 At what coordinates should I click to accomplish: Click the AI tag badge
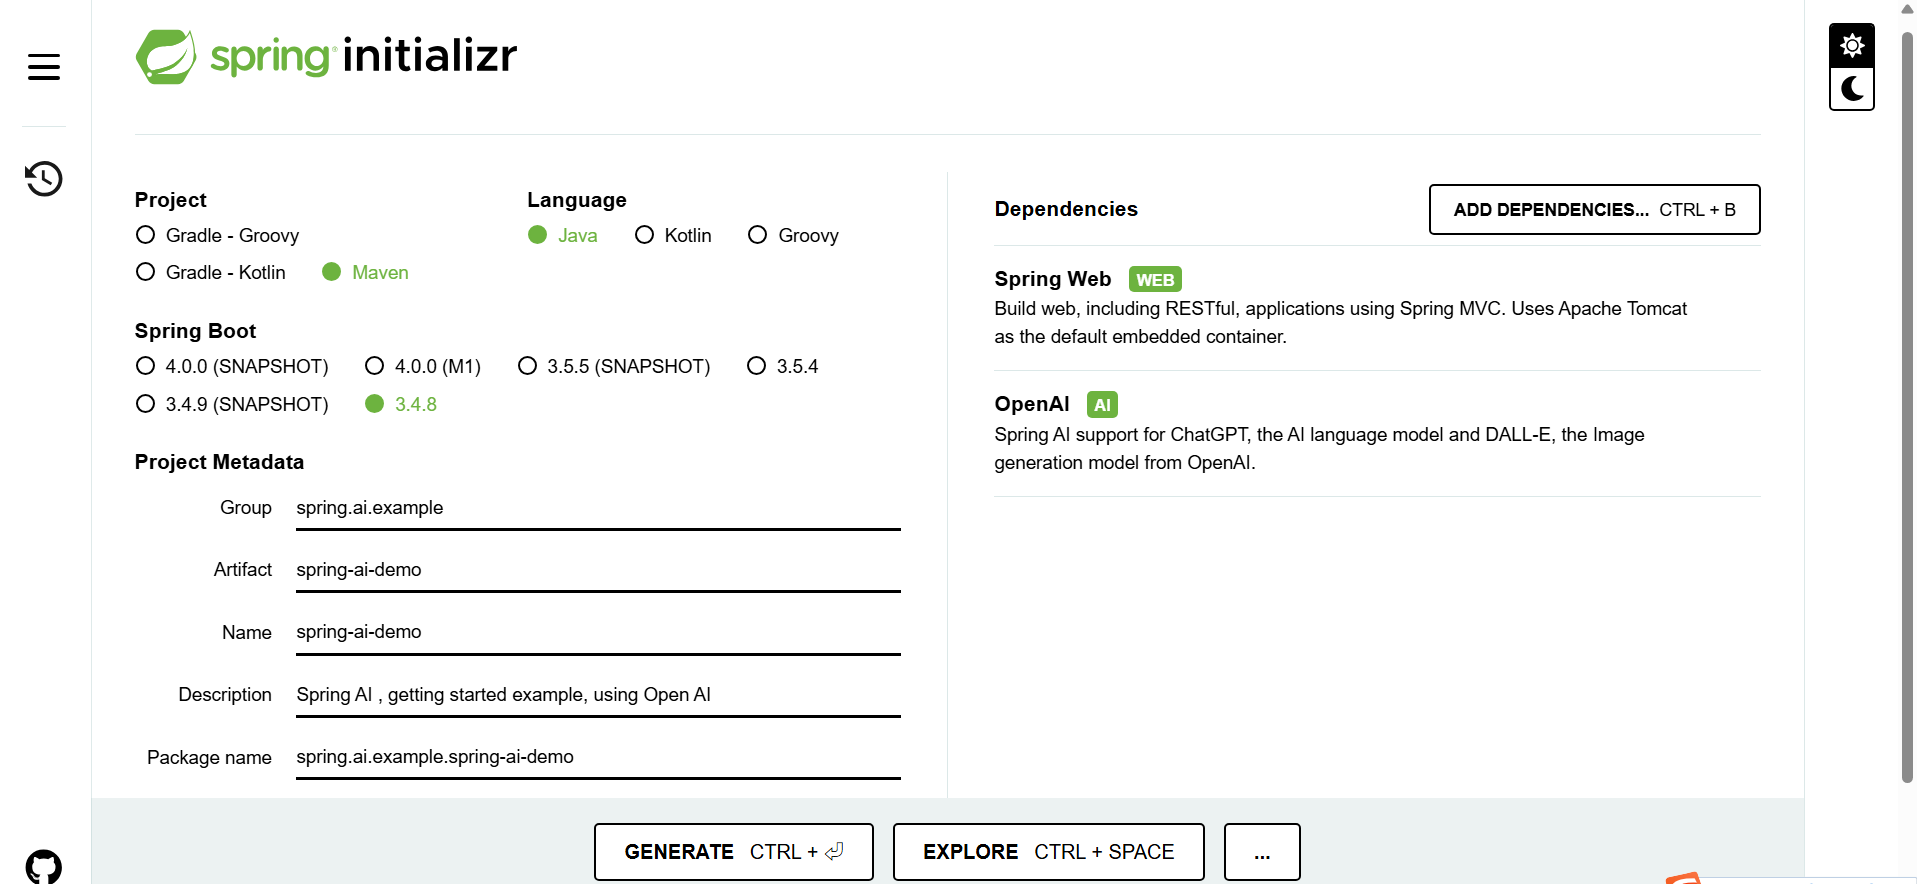click(x=1102, y=405)
